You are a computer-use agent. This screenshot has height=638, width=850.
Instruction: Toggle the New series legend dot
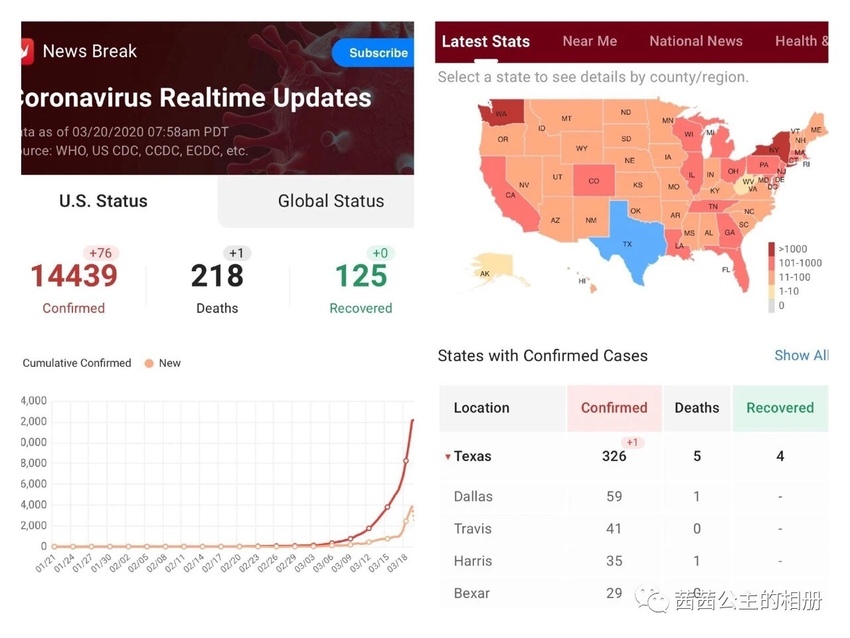pos(149,363)
